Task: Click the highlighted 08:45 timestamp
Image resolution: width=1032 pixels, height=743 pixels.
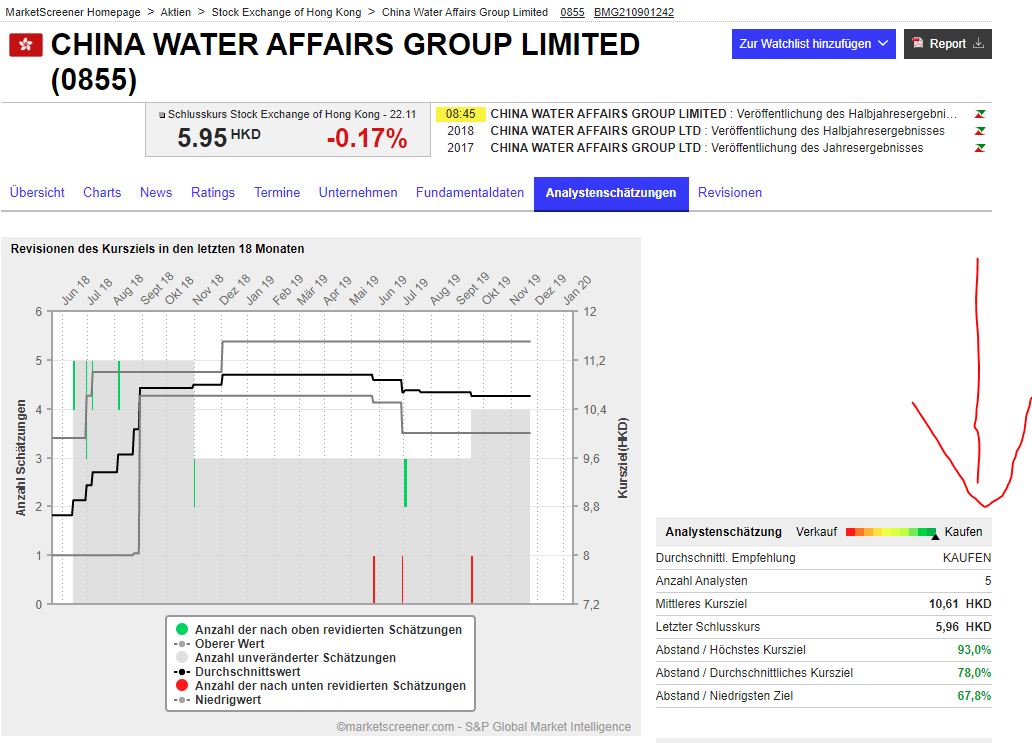Action: point(460,114)
